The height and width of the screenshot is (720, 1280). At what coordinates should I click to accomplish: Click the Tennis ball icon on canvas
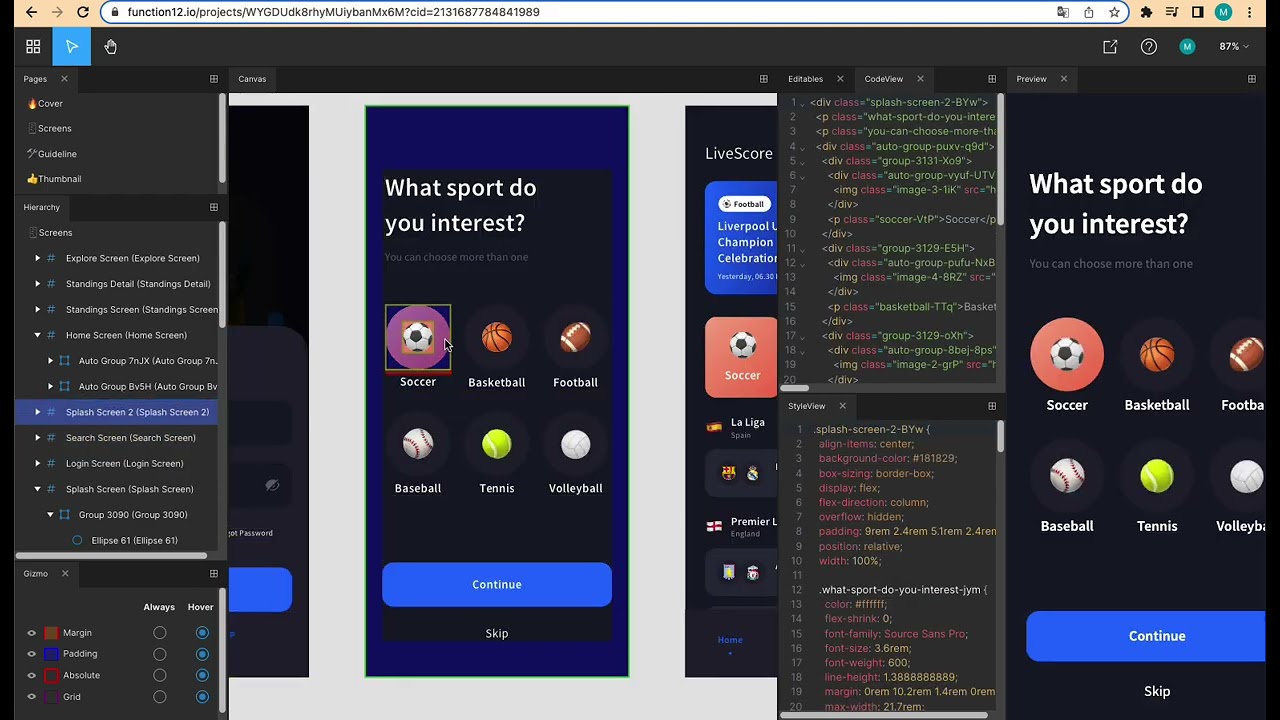pos(497,444)
